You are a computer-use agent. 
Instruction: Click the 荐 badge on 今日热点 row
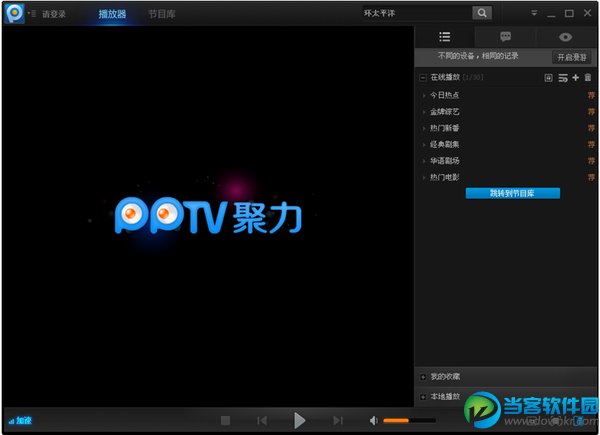pos(591,95)
